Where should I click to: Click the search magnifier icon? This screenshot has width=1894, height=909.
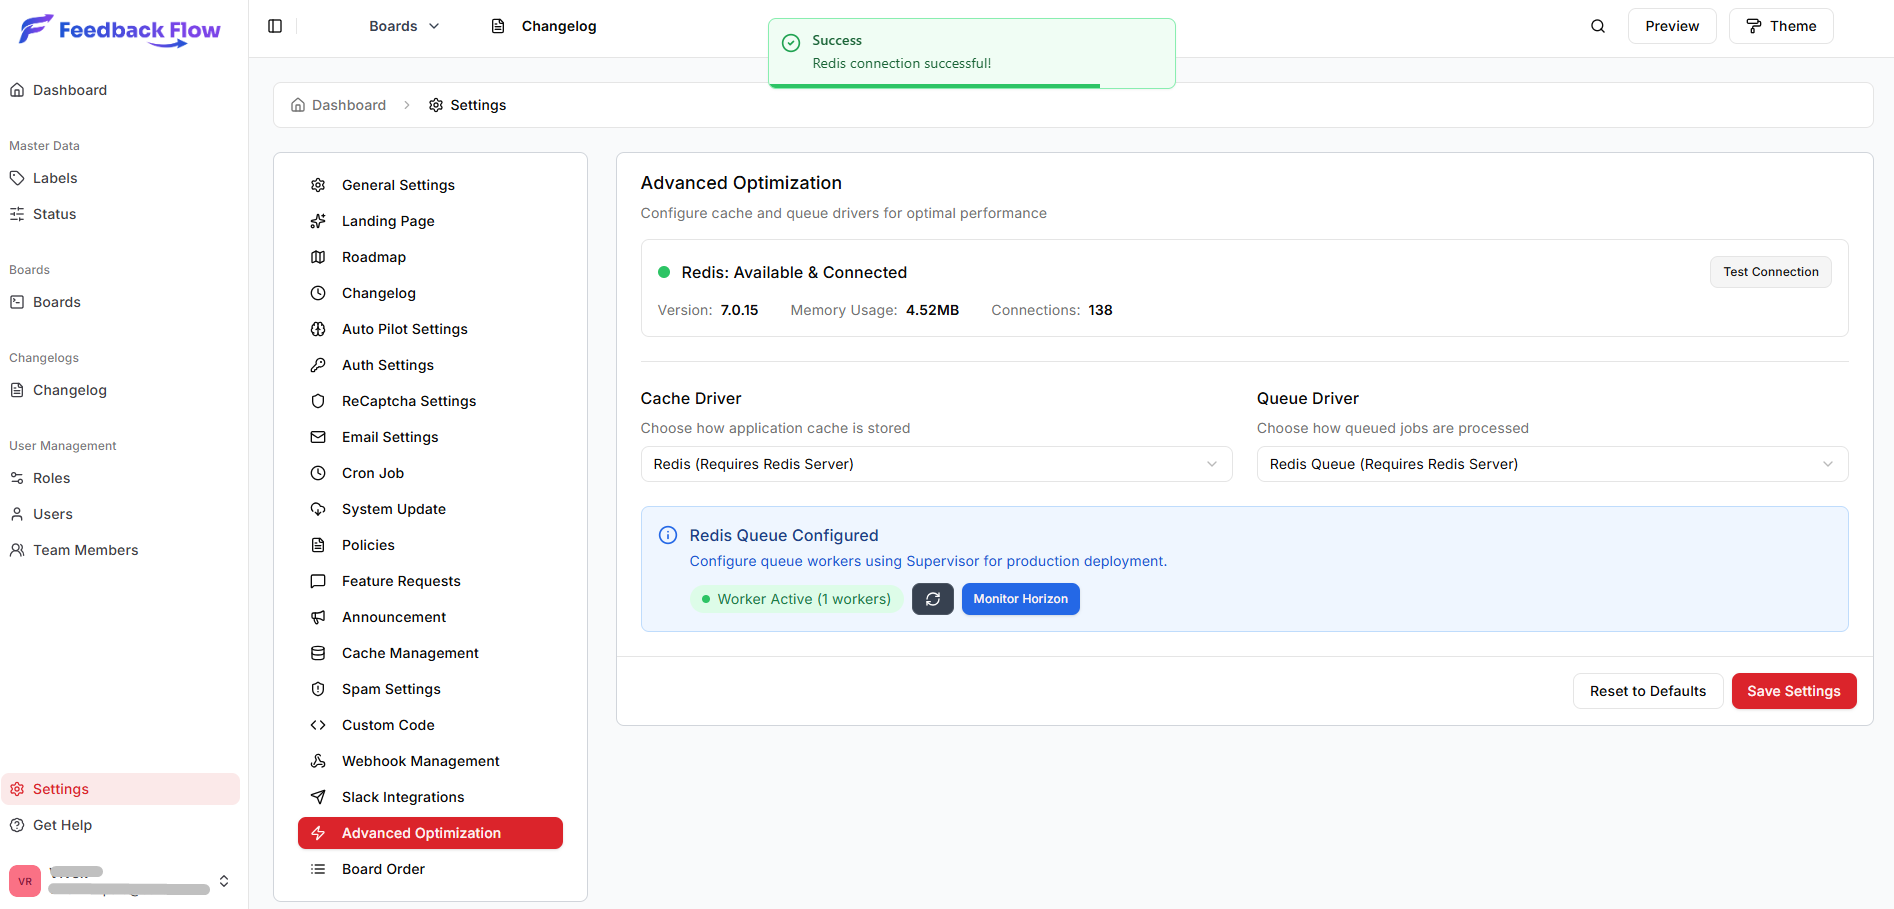1597,26
